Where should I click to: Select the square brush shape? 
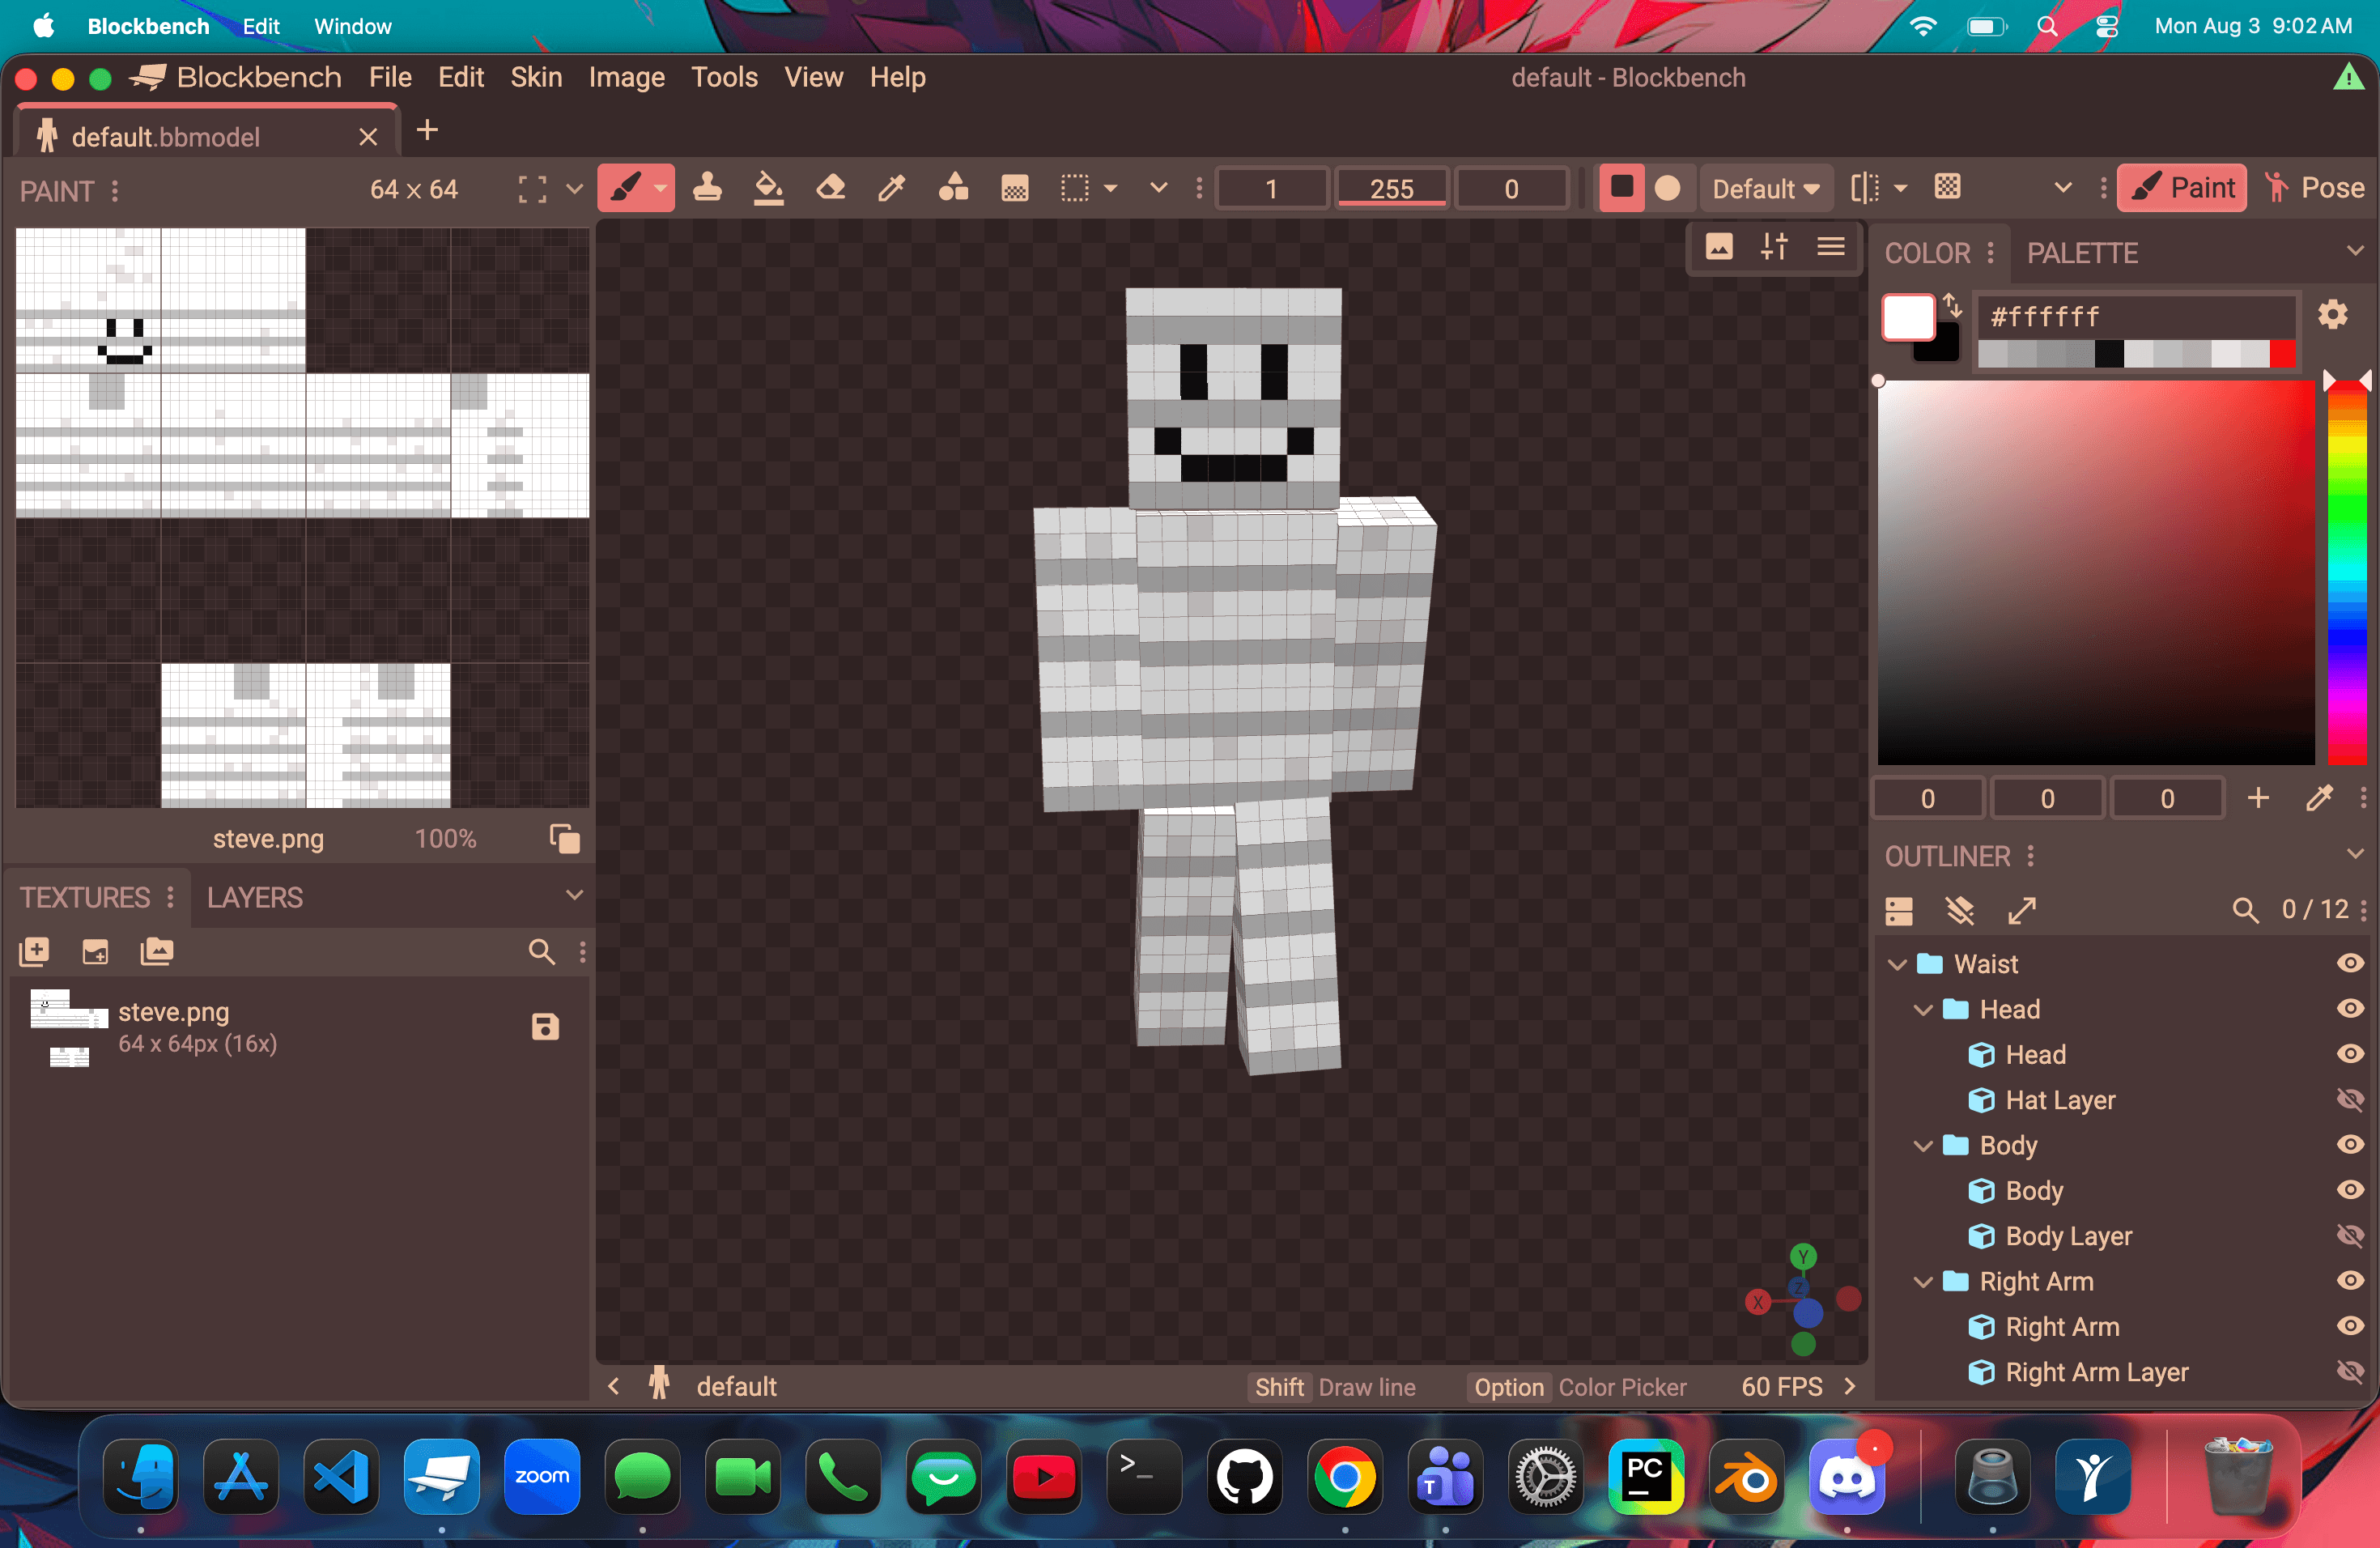[x=1622, y=188]
